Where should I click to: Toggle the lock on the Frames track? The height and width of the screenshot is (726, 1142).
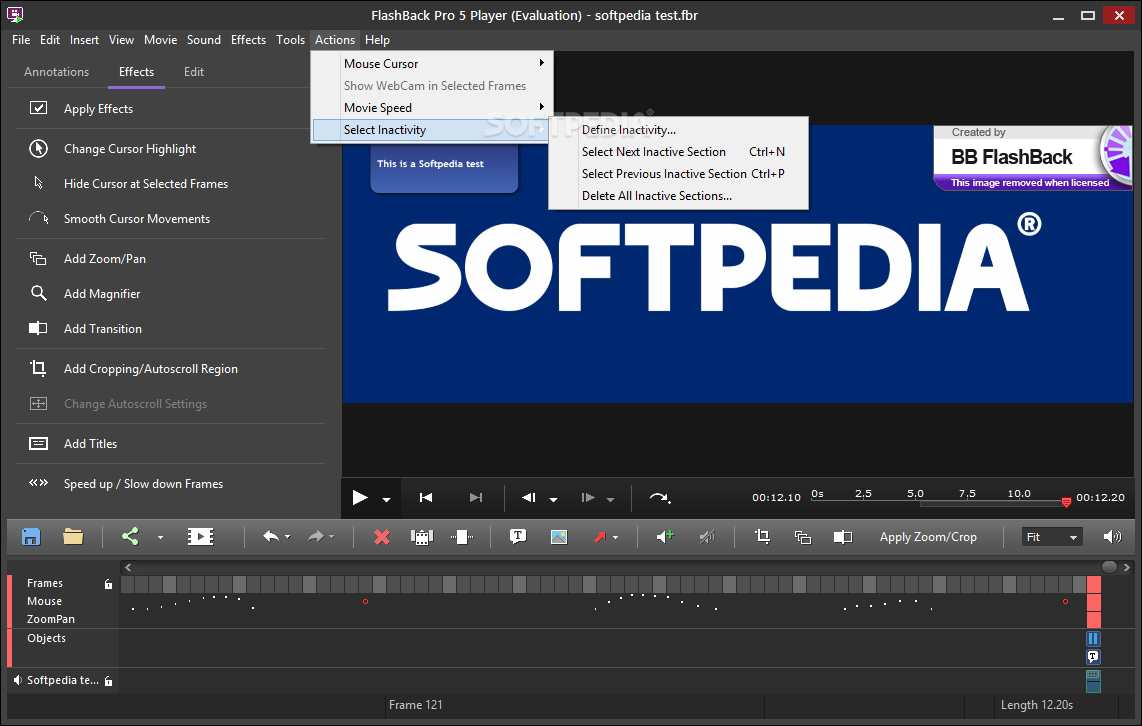(x=108, y=584)
